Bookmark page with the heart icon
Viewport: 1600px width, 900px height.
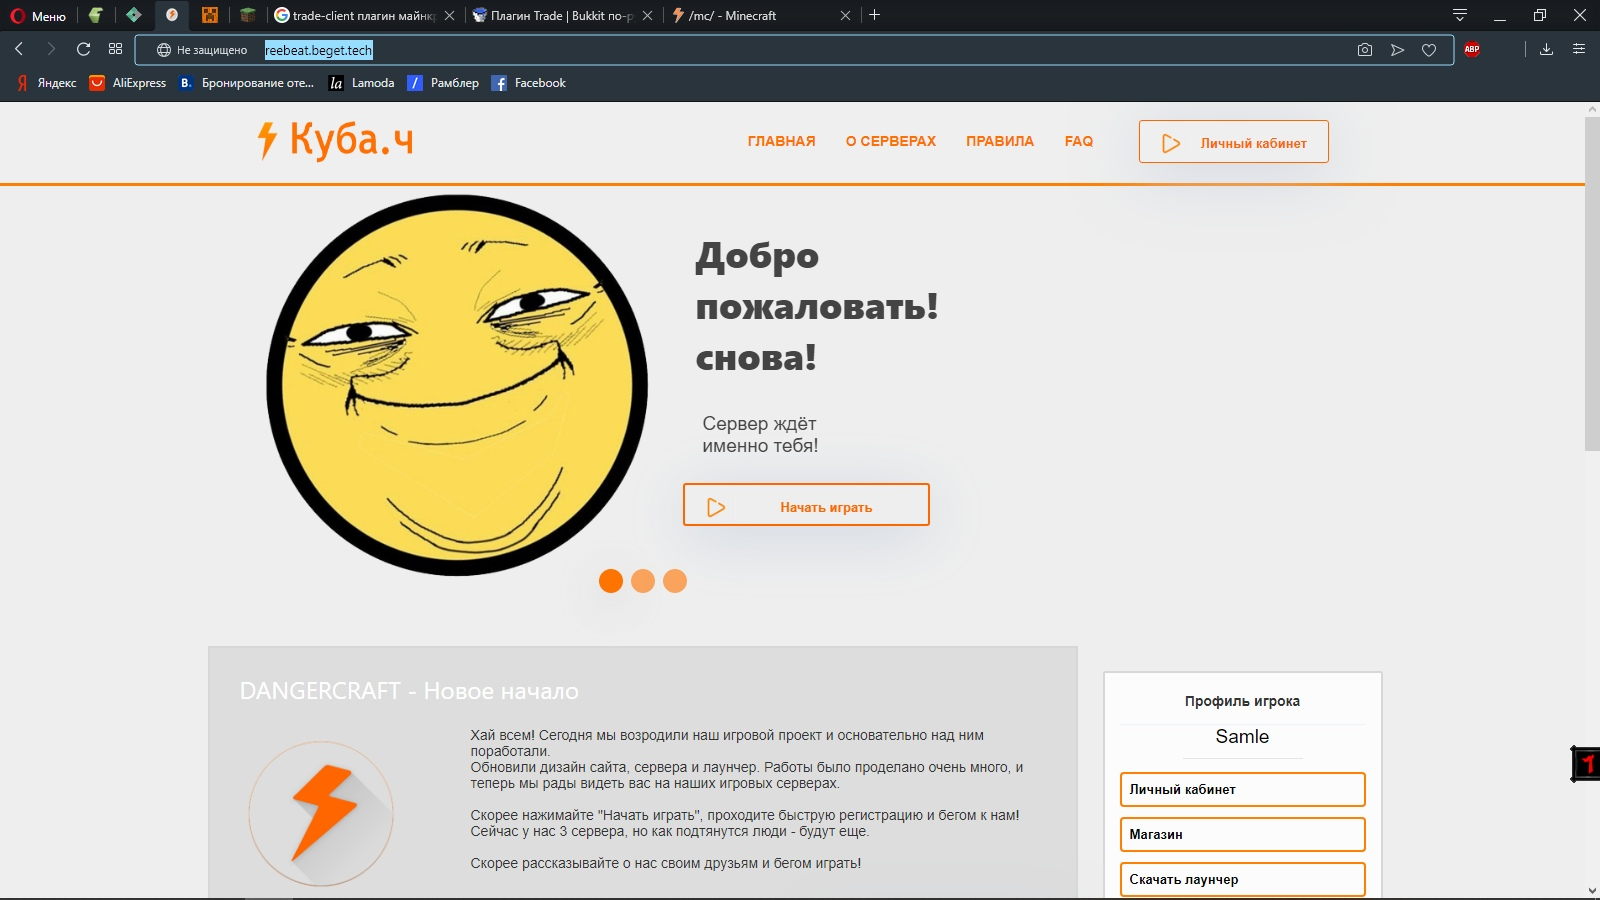coord(1429,50)
